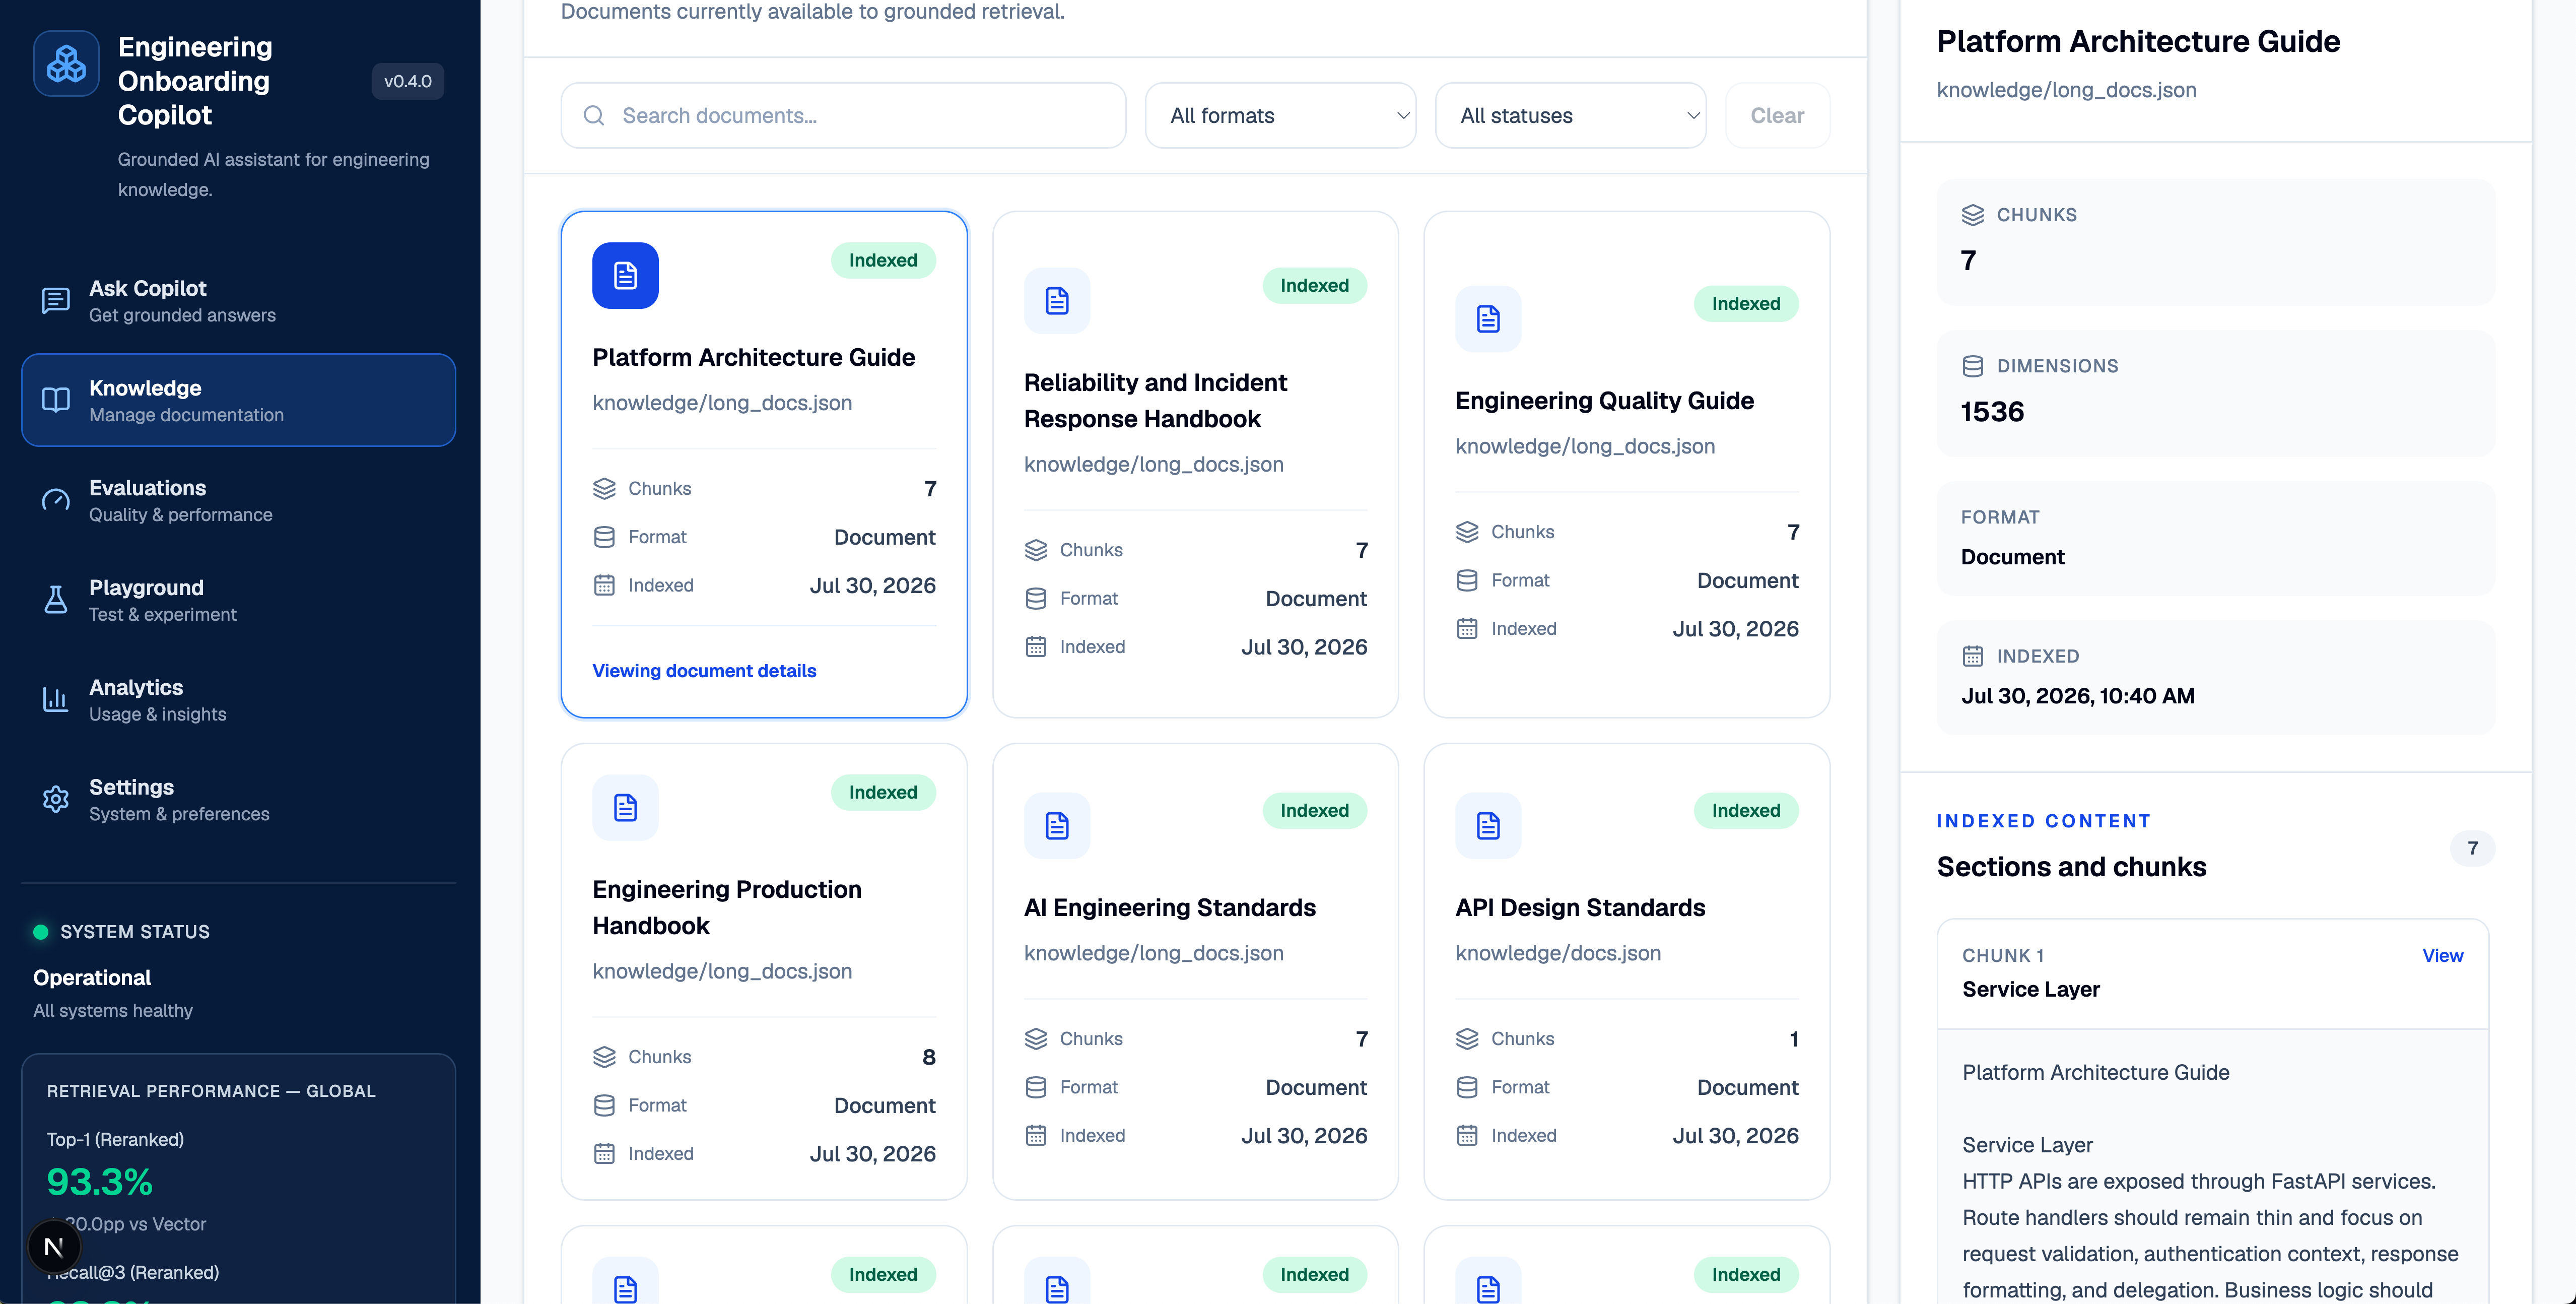Viewport: 2576px width, 1304px height.
Task: Open the Knowledge section
Action: tap(238, 400)
